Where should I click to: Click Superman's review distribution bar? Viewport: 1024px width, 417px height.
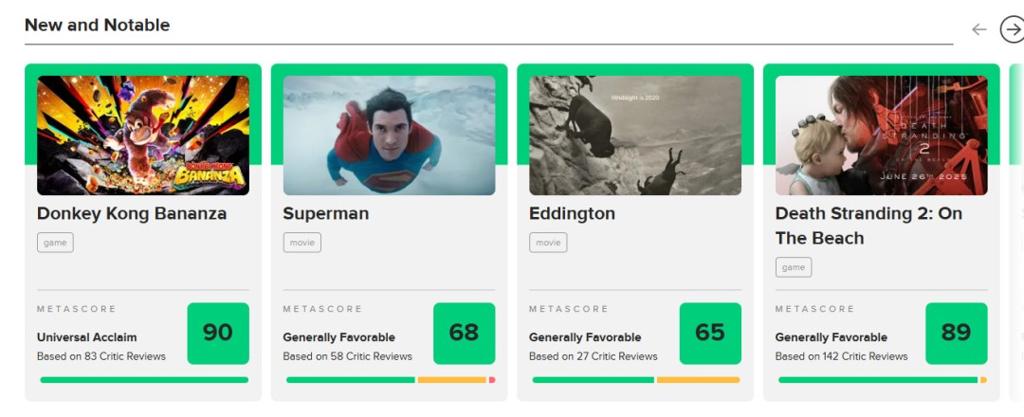click(391, 380)
